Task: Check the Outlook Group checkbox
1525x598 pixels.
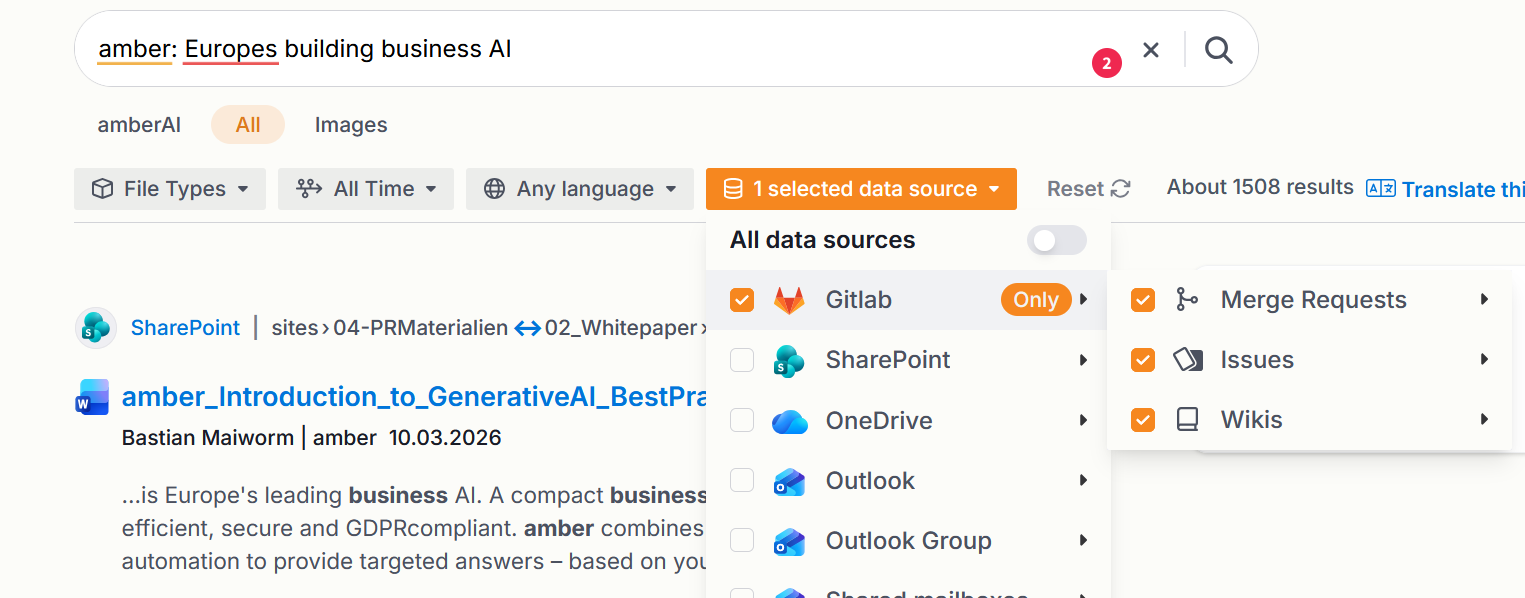Action: click(x=742, y=541)
